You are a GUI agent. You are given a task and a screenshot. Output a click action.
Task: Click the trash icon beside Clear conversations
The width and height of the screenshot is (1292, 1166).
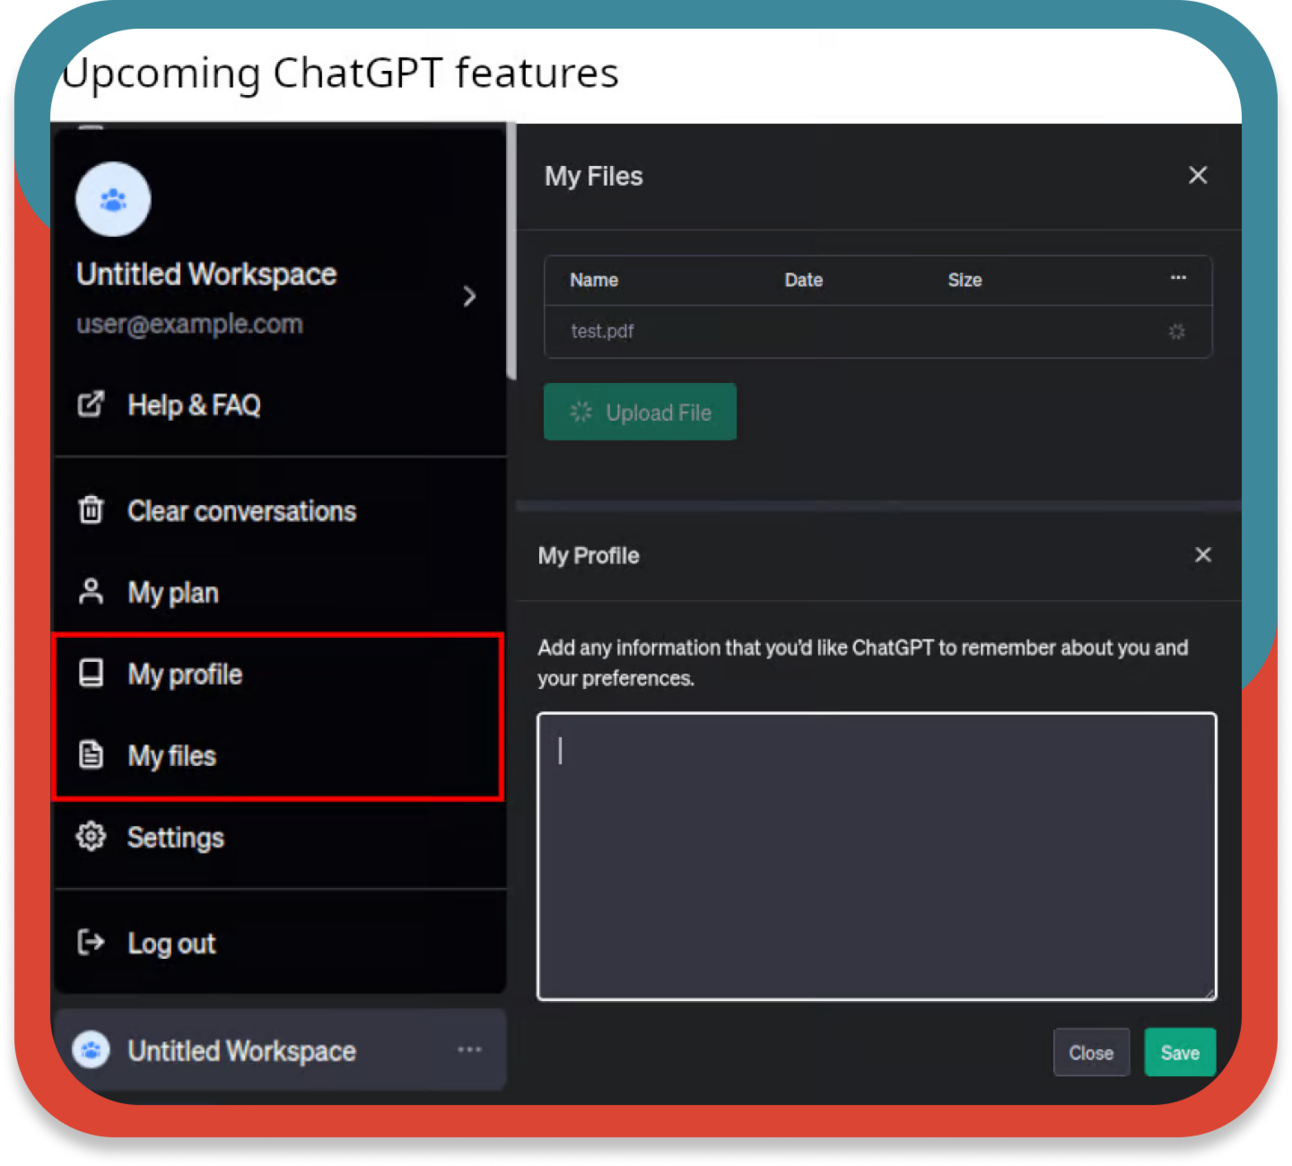(91, 510)
